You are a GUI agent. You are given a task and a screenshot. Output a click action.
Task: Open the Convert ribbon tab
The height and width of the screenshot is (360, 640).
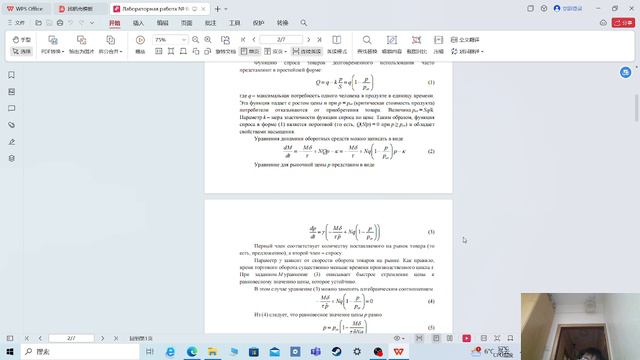click(282, 23)
